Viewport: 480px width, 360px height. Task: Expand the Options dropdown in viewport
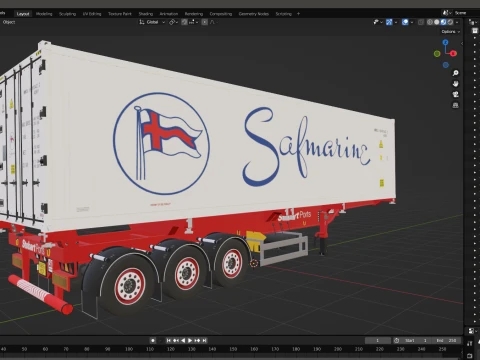coord(451,32)
